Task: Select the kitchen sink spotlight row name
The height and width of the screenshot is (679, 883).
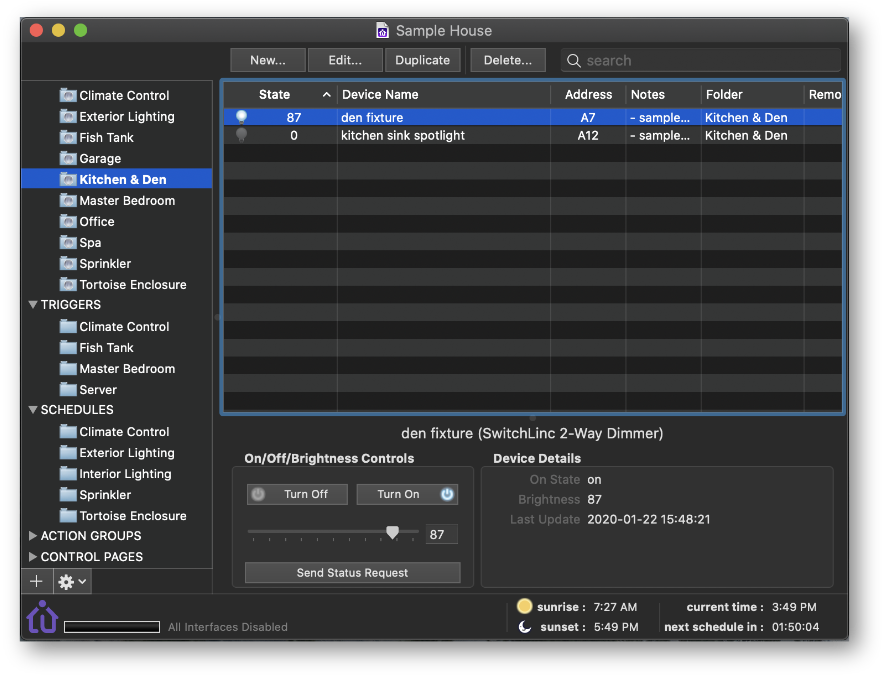Action: pos(403,135)
